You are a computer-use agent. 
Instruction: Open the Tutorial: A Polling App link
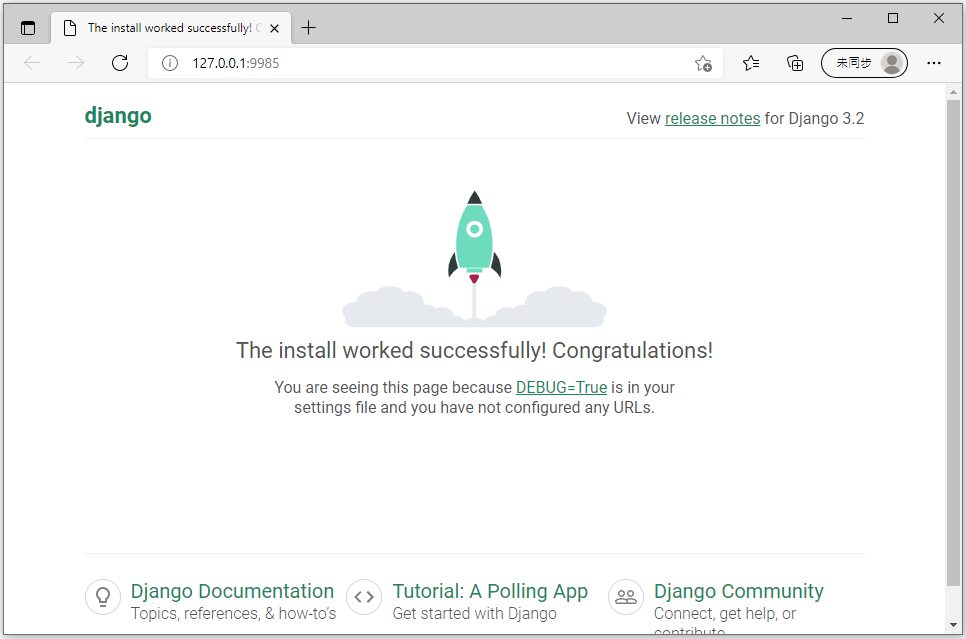[490, 591]
